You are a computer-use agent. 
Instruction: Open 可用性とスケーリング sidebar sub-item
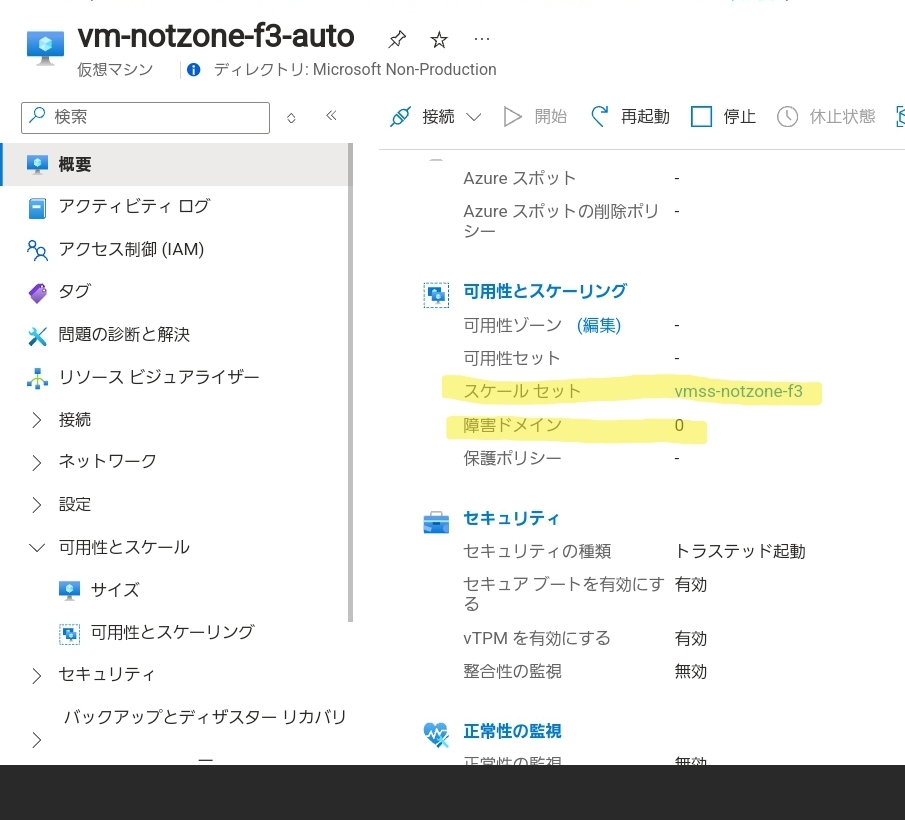(174, 632)
